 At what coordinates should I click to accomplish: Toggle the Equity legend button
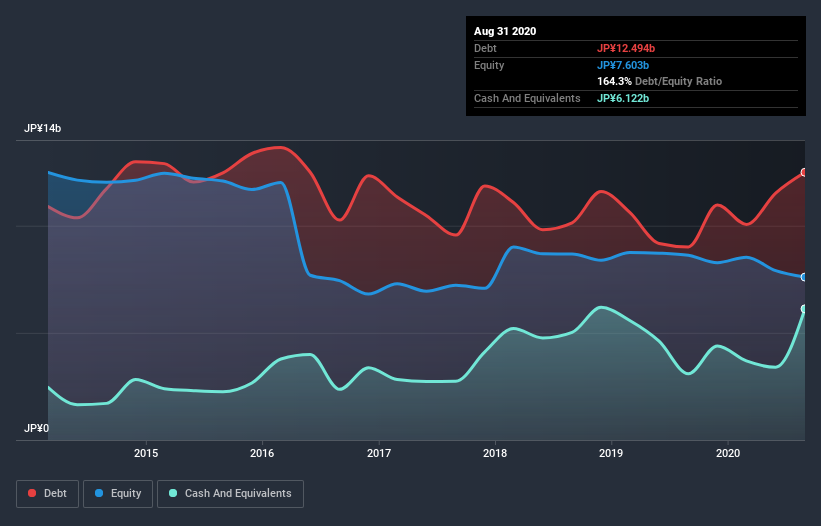[118, 494]
